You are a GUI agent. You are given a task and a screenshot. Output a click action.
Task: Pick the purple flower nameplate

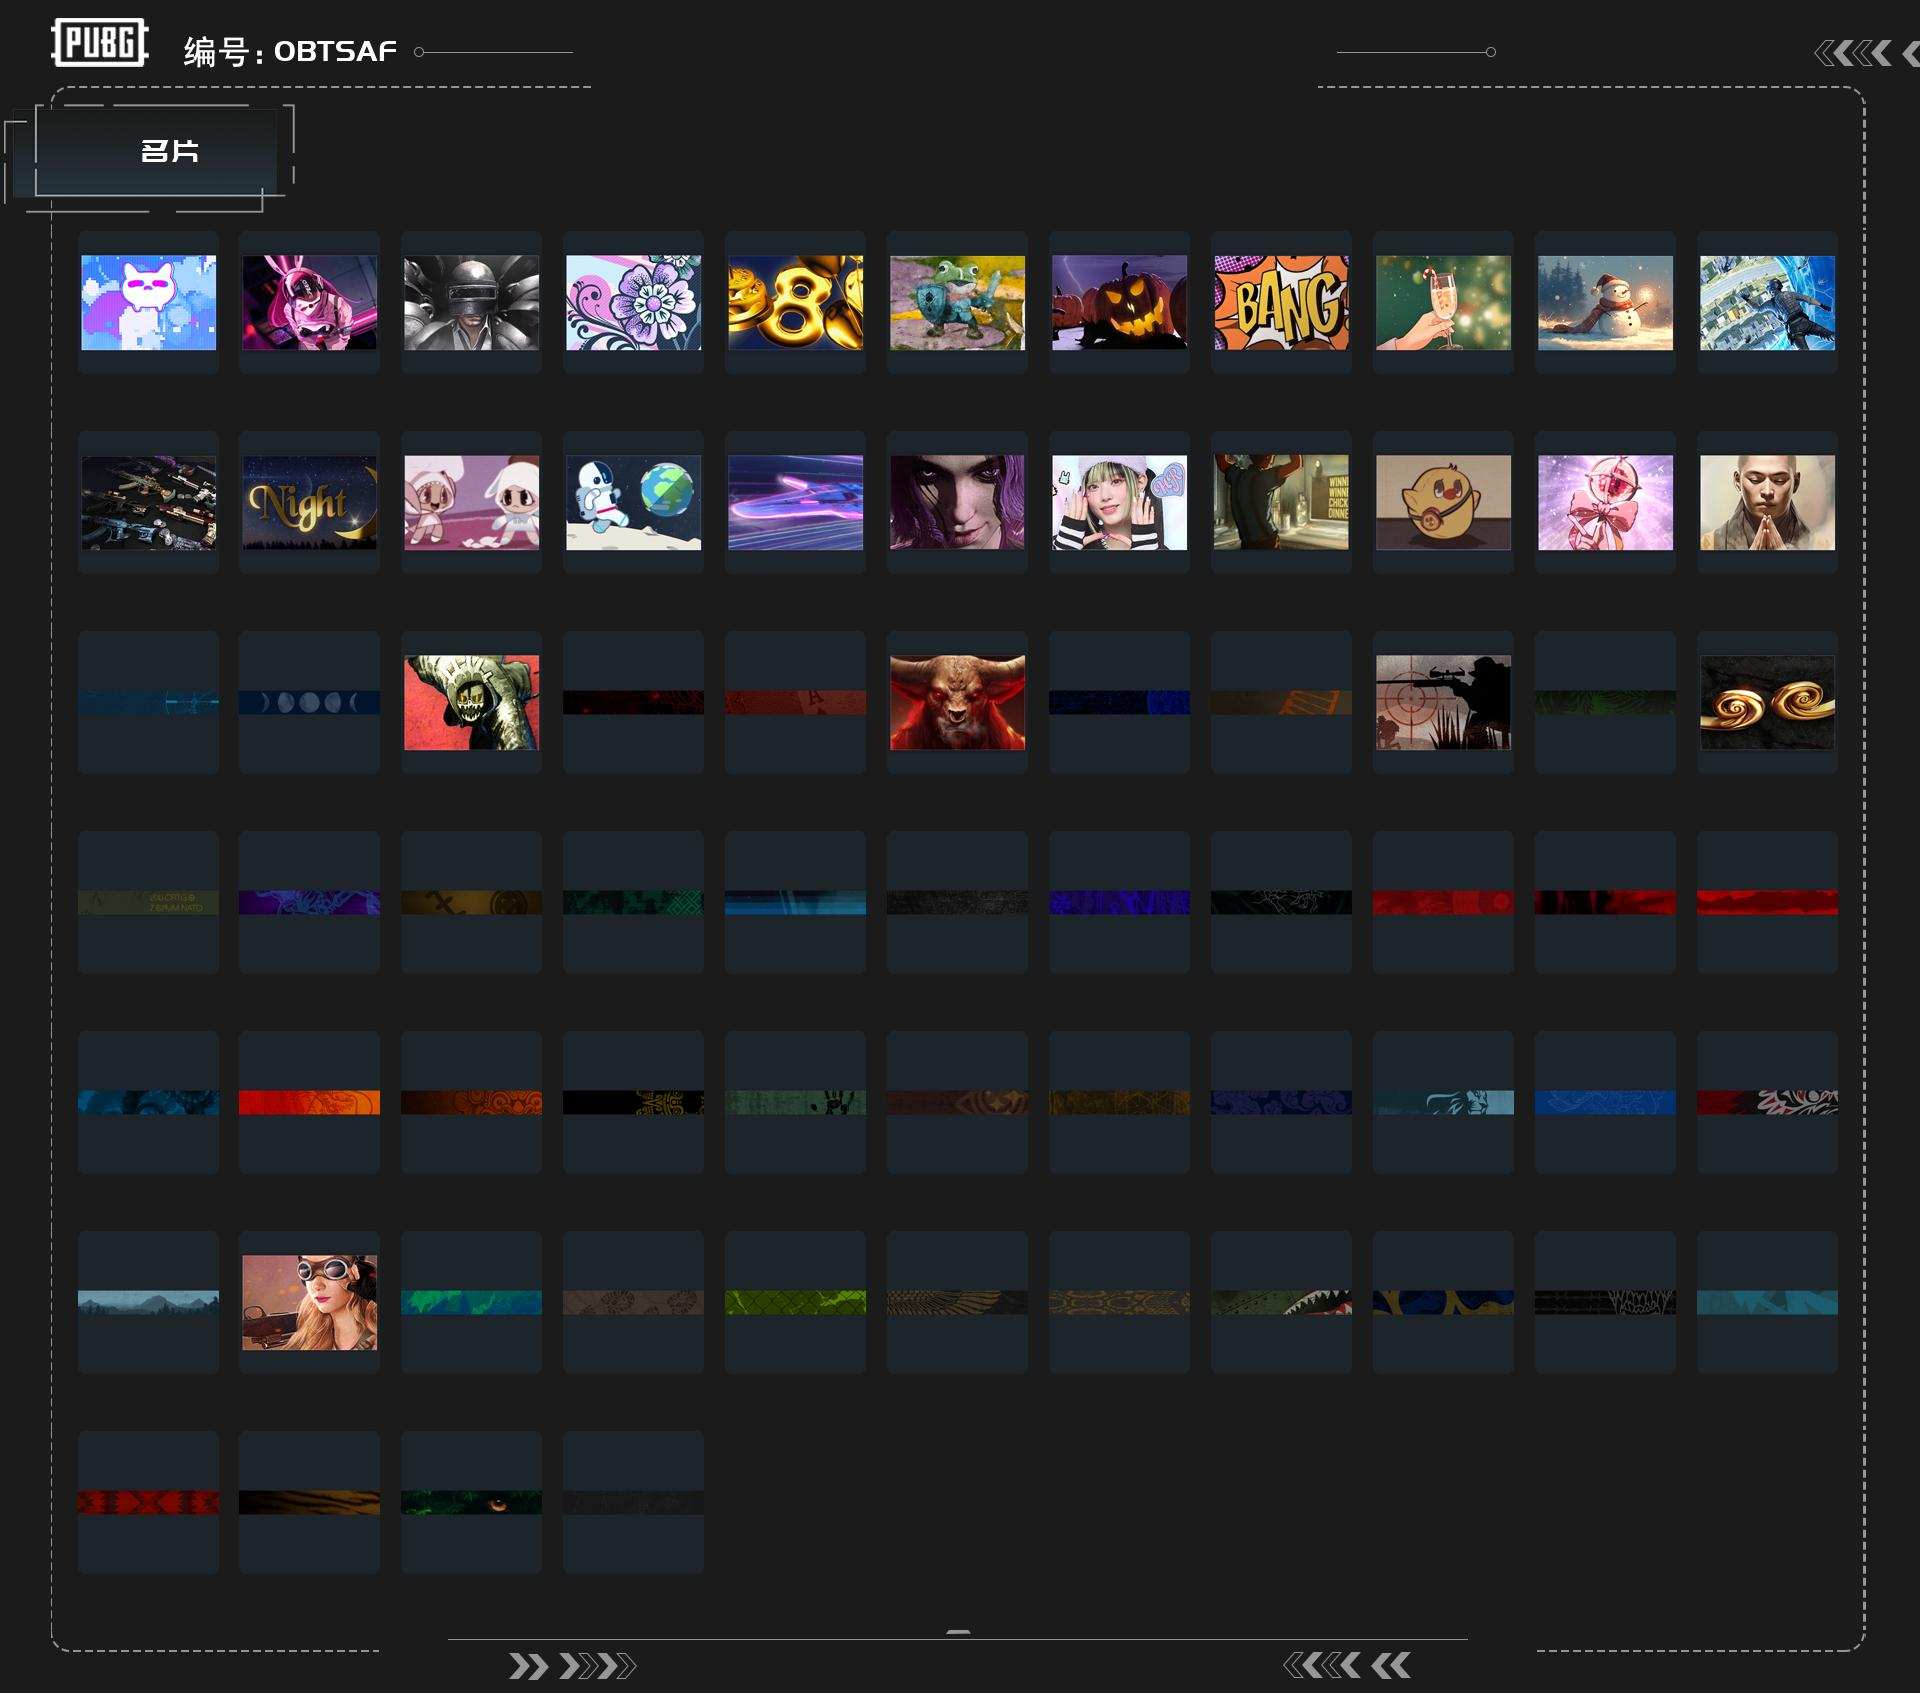634,303
